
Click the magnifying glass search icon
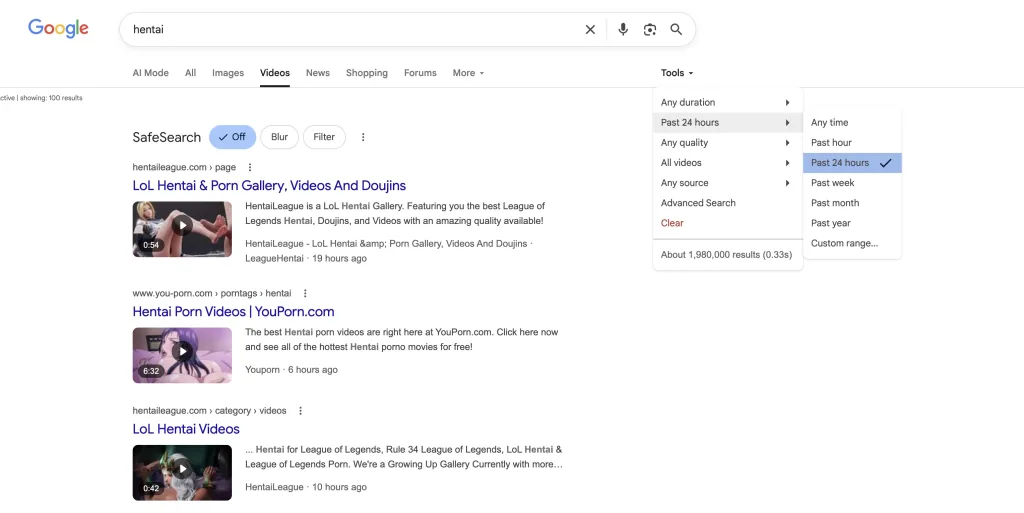[677, 30]
